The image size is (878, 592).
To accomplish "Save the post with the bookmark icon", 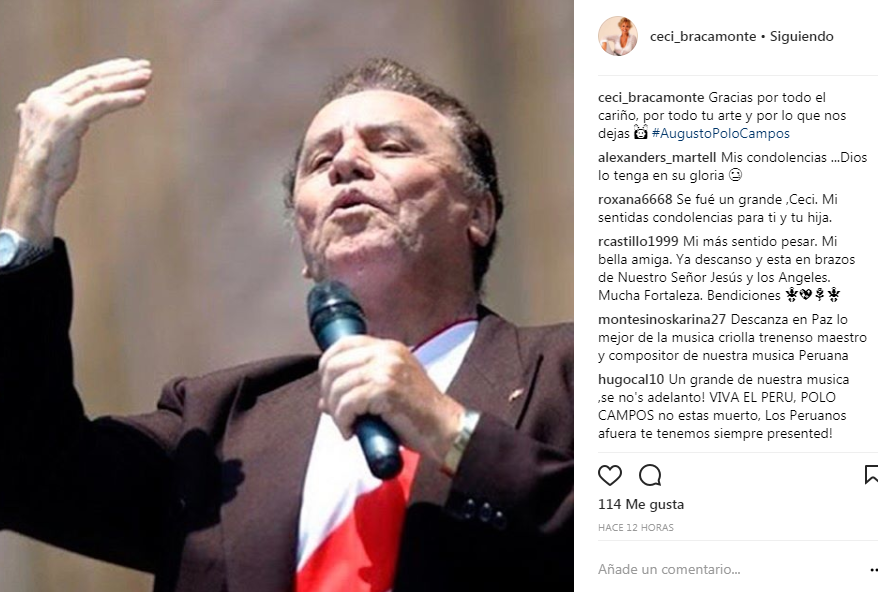I will [x=871, y=474].
